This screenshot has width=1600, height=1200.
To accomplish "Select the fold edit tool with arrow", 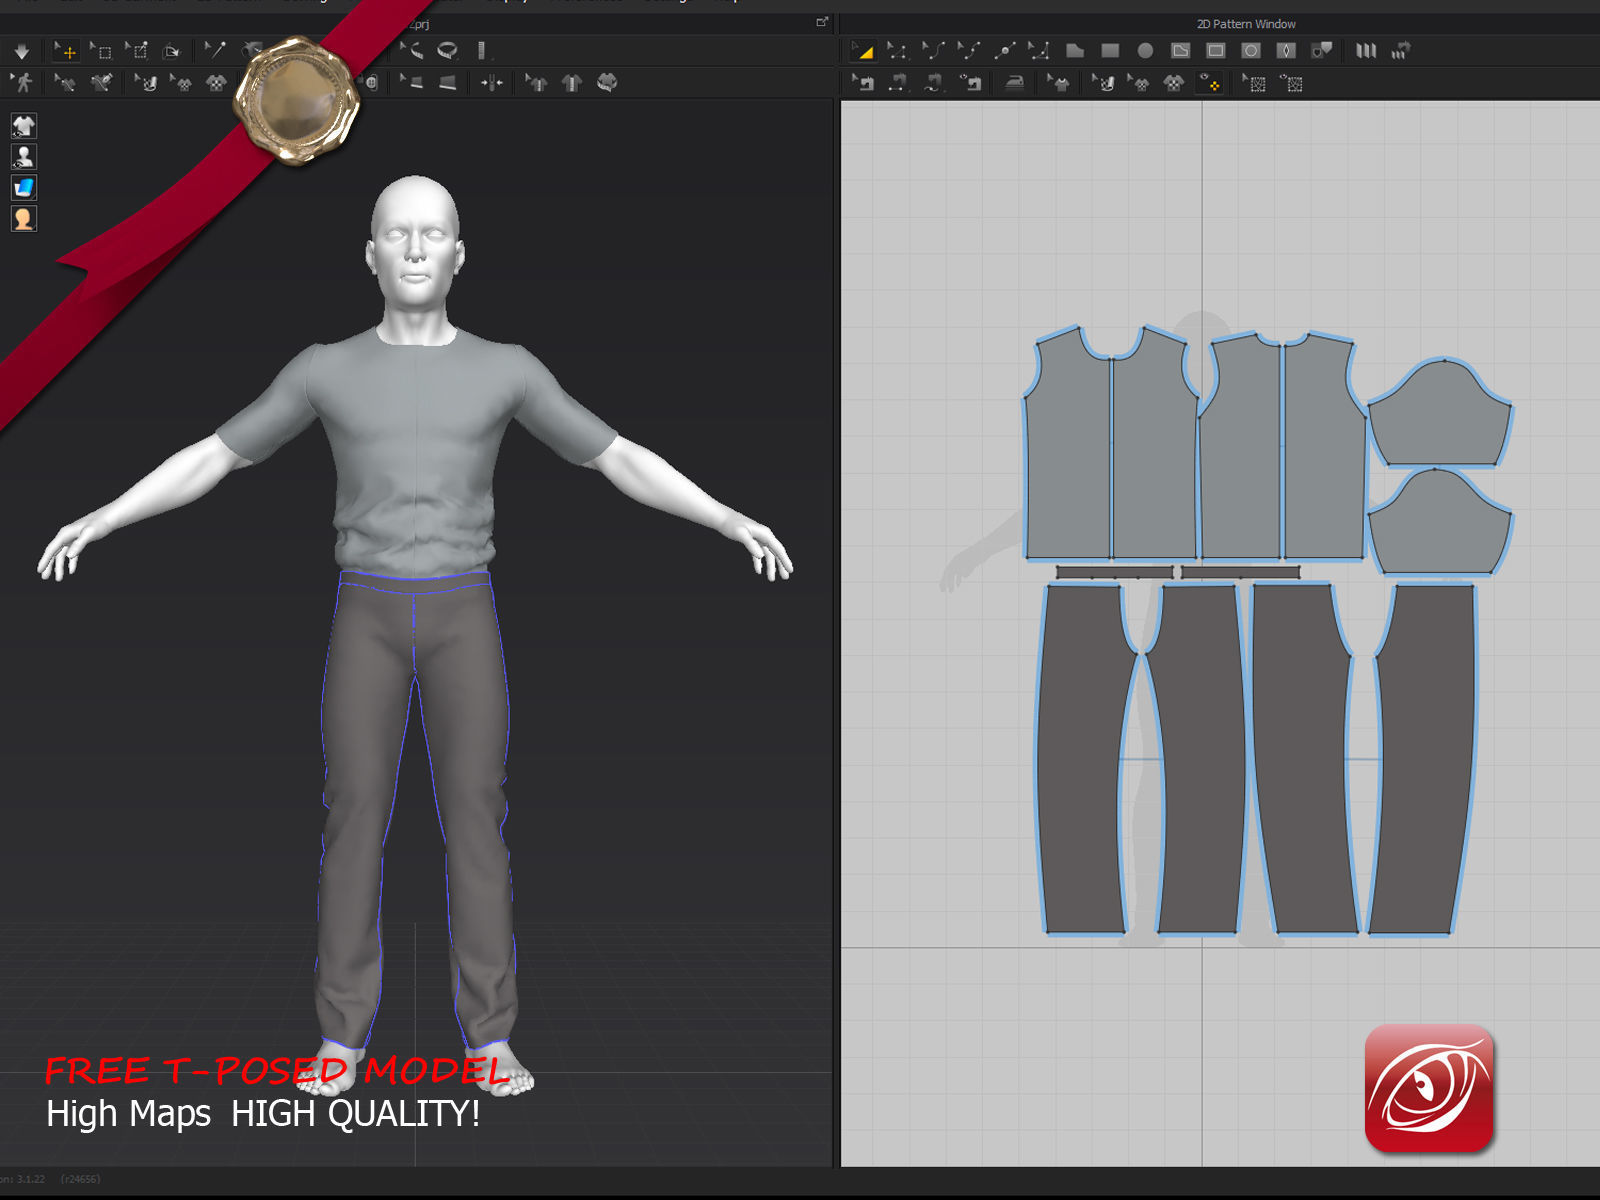I will 411,82.
